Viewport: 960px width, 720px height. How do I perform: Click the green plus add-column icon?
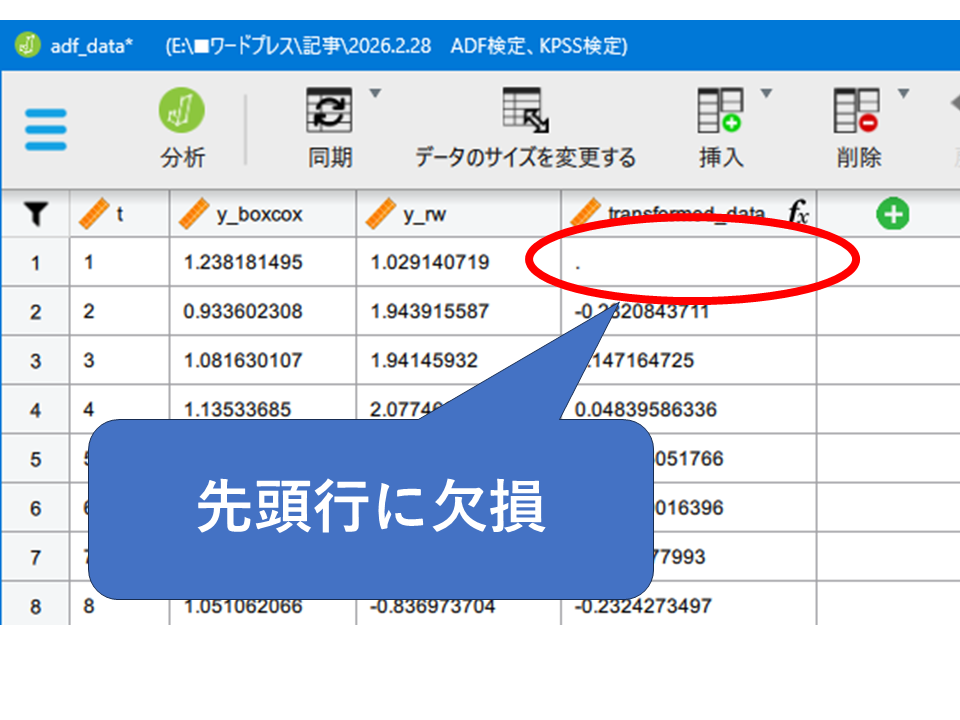coord(892,213)
